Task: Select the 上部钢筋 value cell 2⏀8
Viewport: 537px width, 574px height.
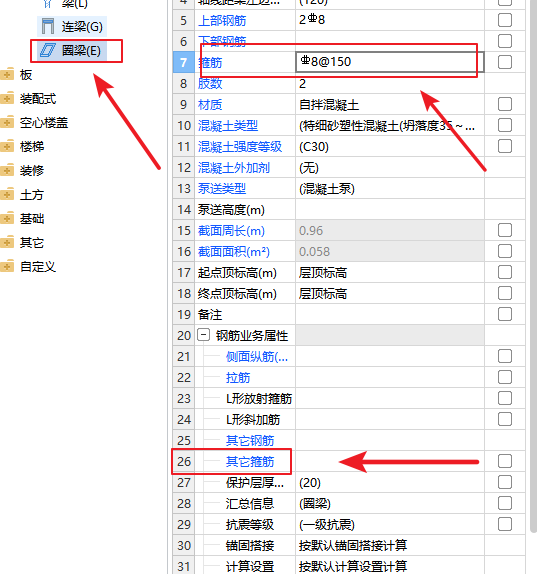Action: click(x=389, y=20)
